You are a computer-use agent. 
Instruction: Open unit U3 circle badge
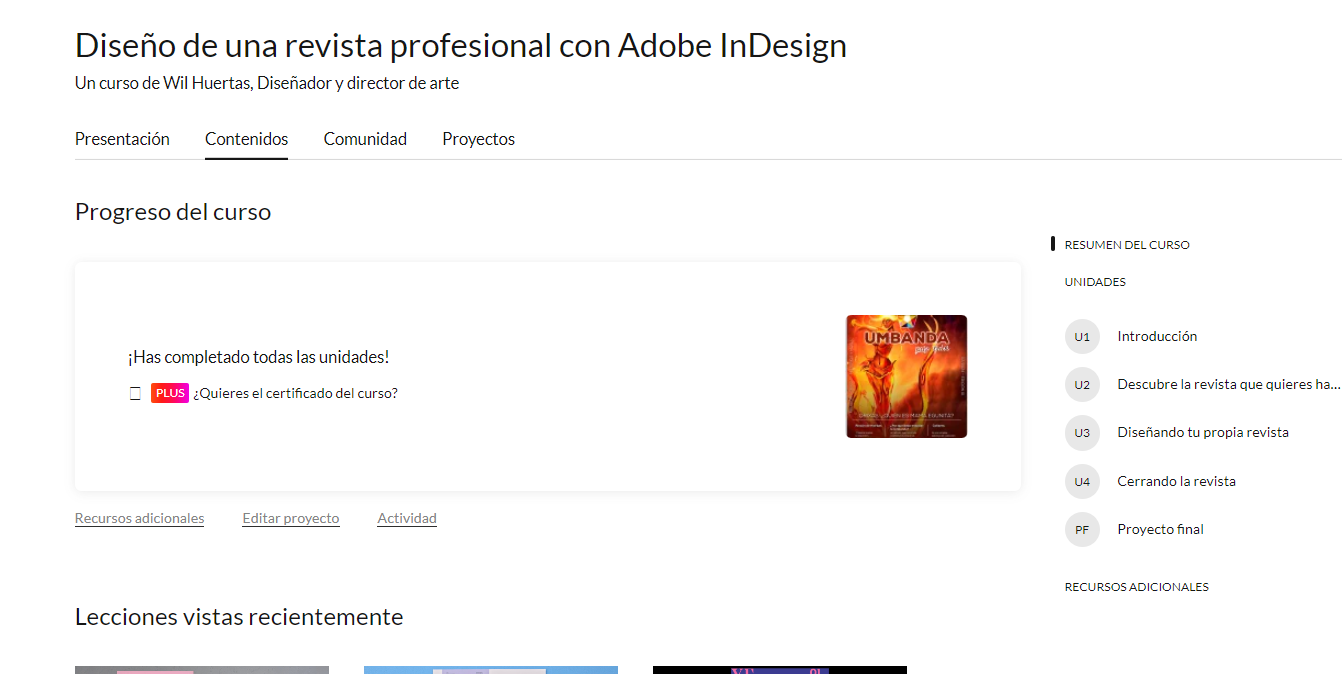(1082, 433)
